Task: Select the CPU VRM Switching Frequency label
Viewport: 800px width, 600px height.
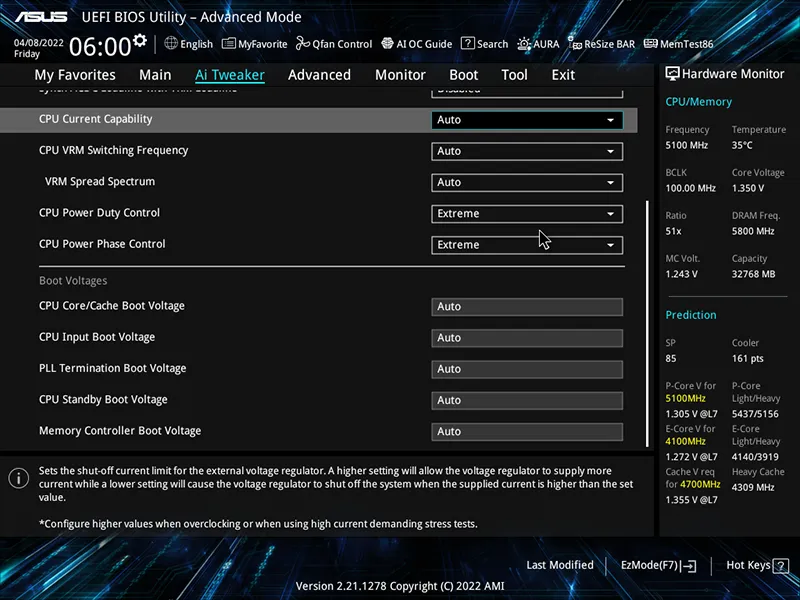Action: click(x=113, y=150)
